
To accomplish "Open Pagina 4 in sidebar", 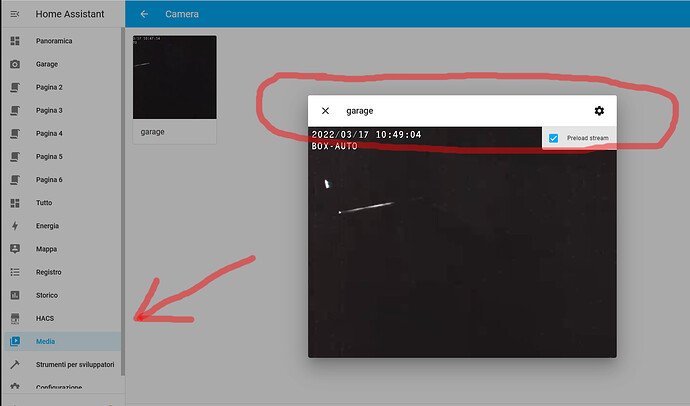I will click(62, 133).
